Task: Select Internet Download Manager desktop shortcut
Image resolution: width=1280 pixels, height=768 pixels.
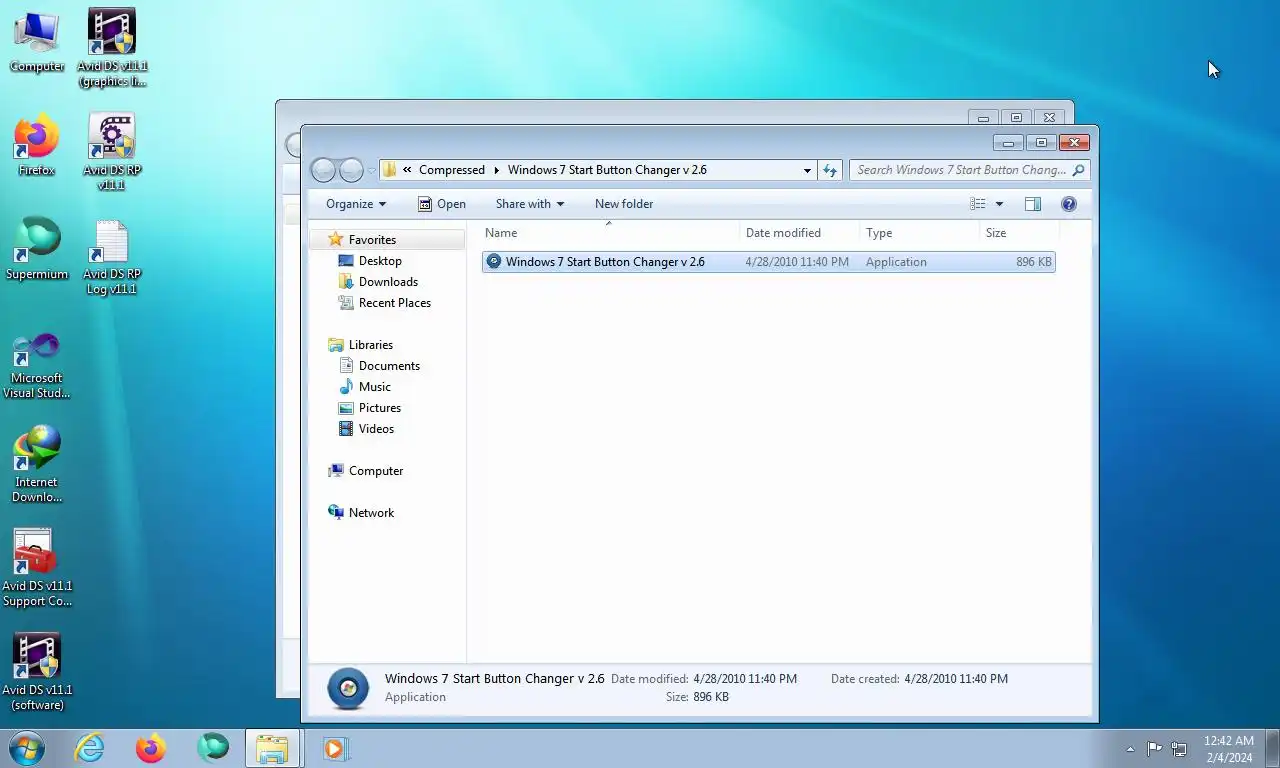Action: point(37,464)
